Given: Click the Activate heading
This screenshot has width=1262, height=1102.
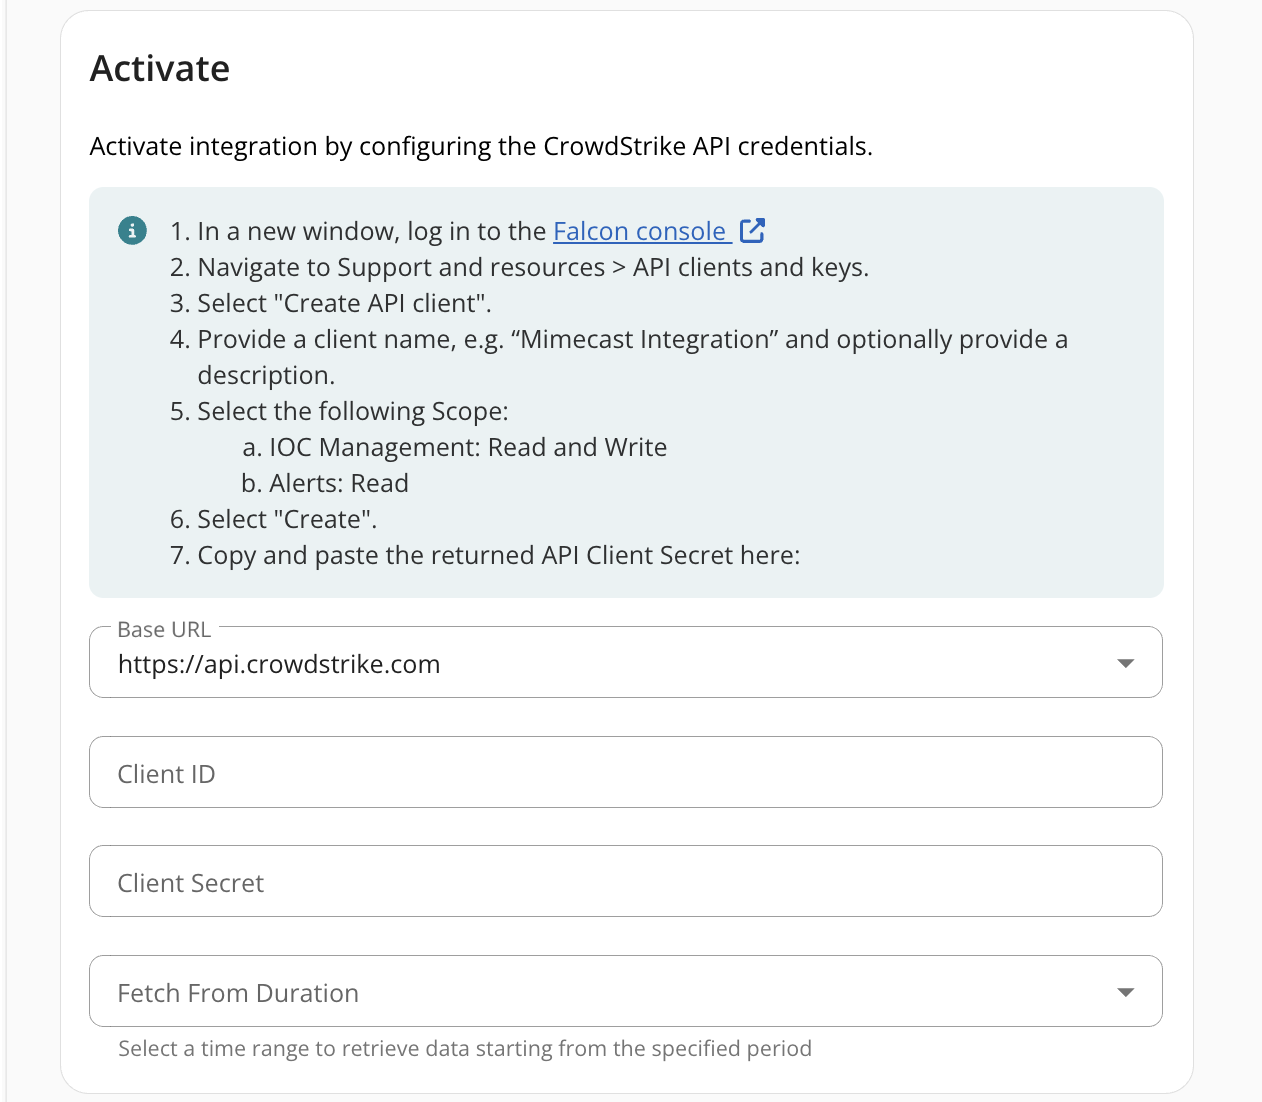Looking at the screenshot, I should tap(160, 69).
